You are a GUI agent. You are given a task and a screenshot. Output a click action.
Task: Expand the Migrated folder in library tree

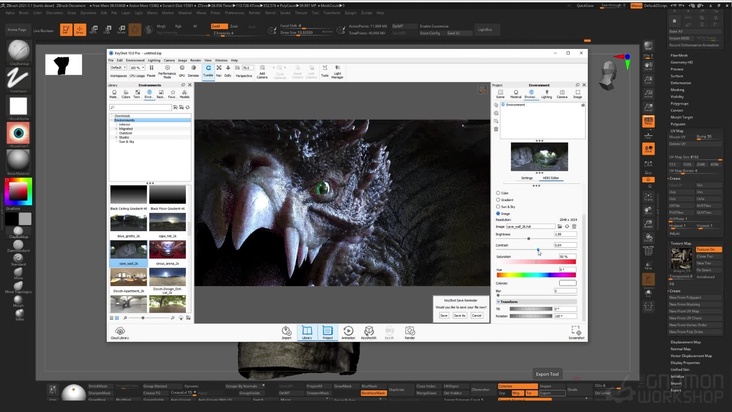[x=117, y=129]
